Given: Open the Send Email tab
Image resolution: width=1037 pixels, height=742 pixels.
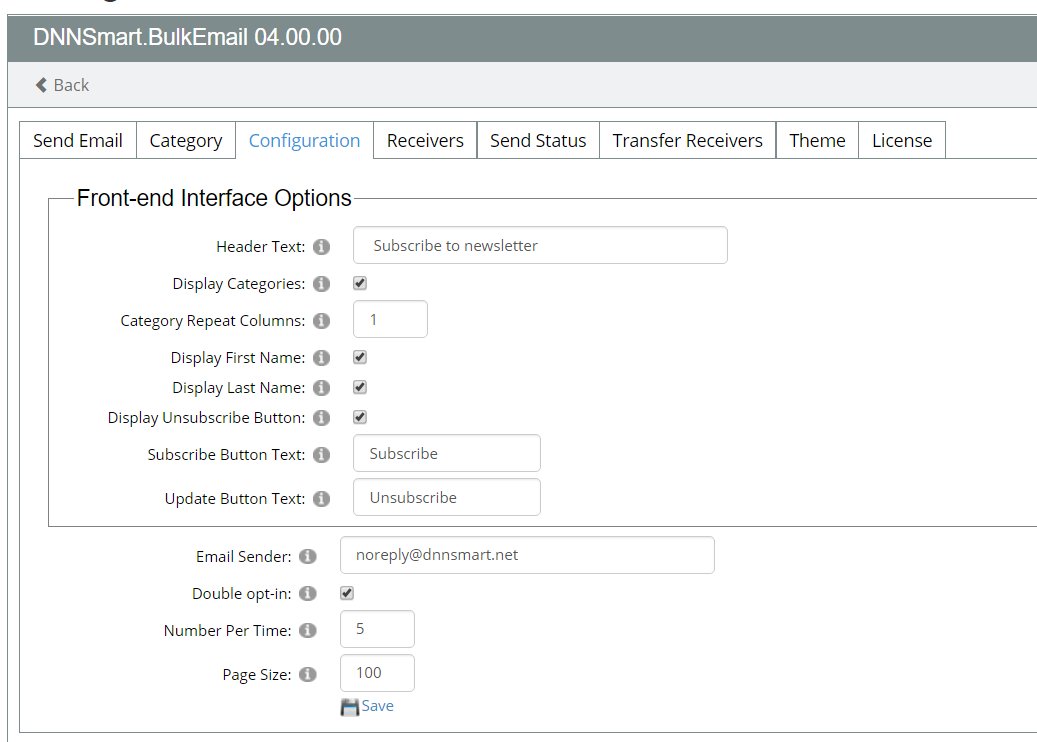Looking at the screenshot, I should click(x=78, y=140).
